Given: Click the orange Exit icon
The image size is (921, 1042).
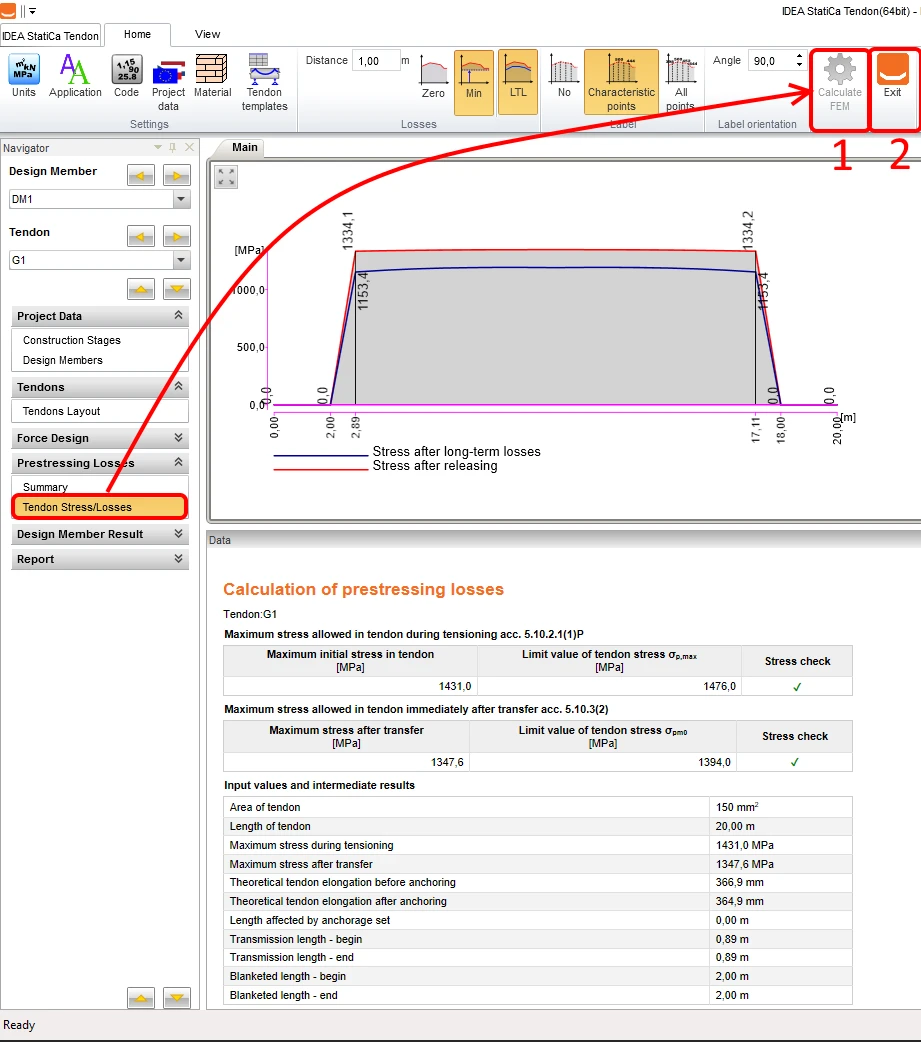Looking at the screenshot, I should [x=892, y=69].
